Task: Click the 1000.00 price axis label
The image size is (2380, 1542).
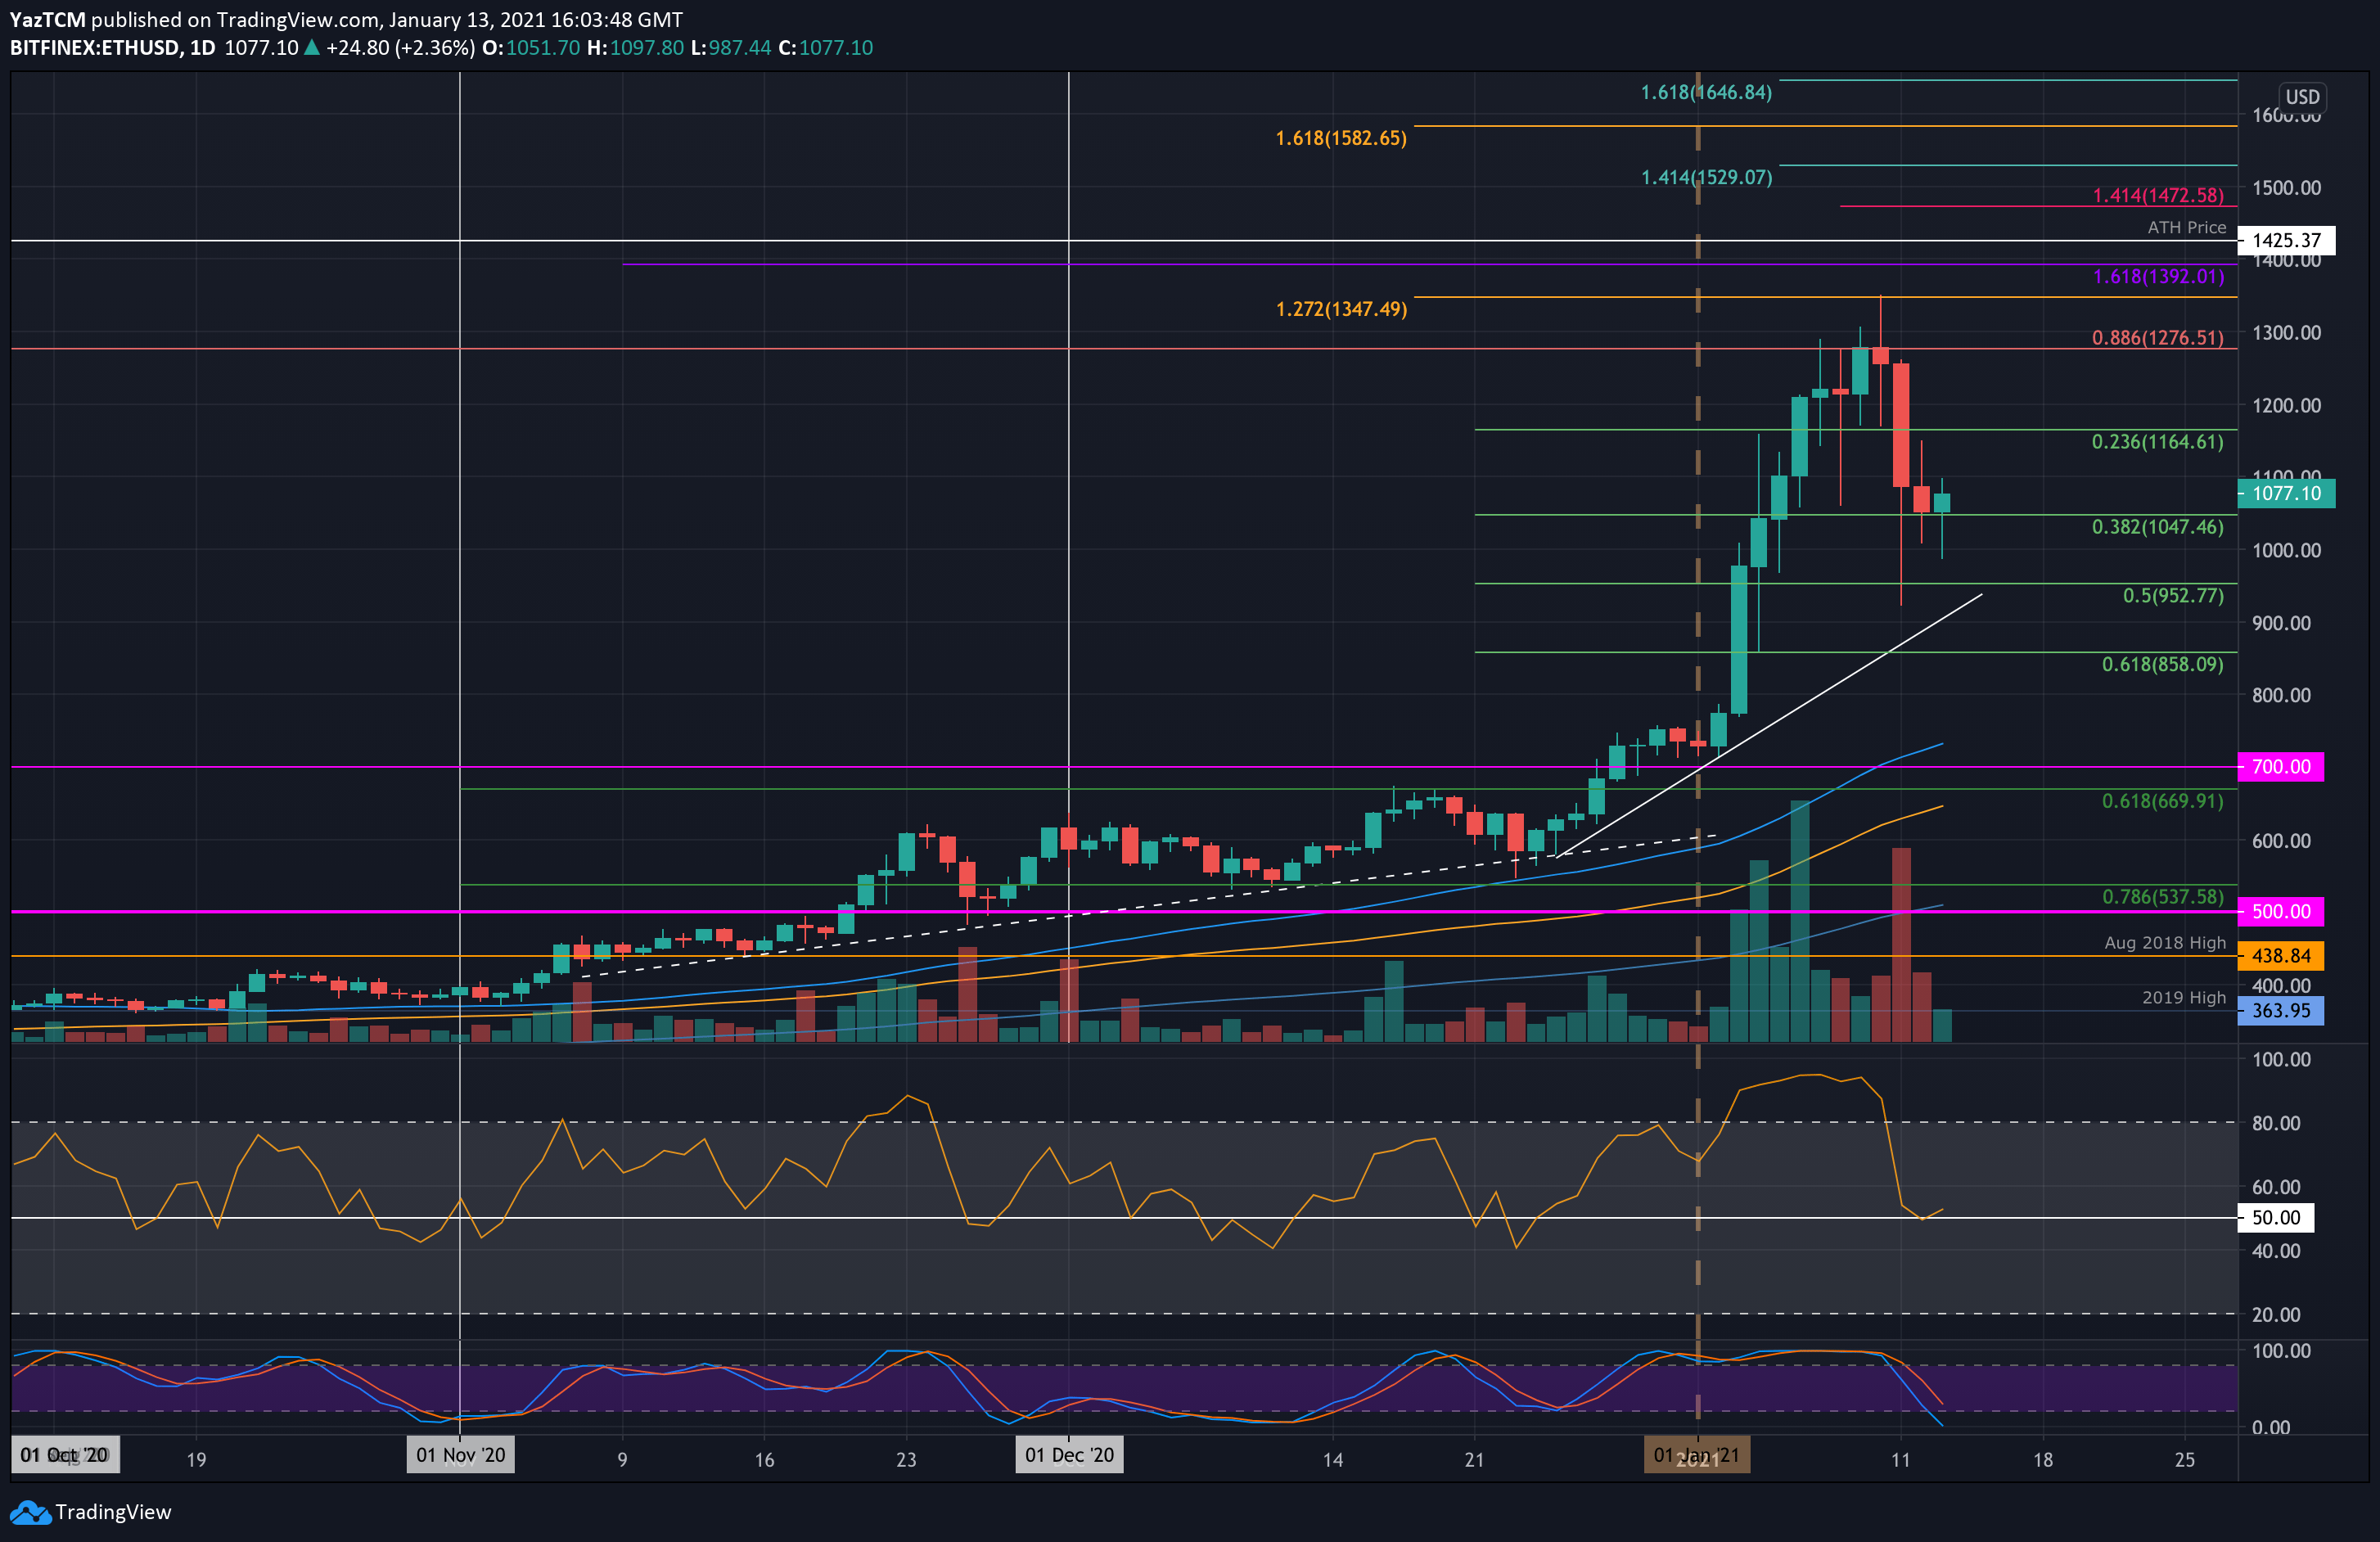Action: [x=2286, y=550]
